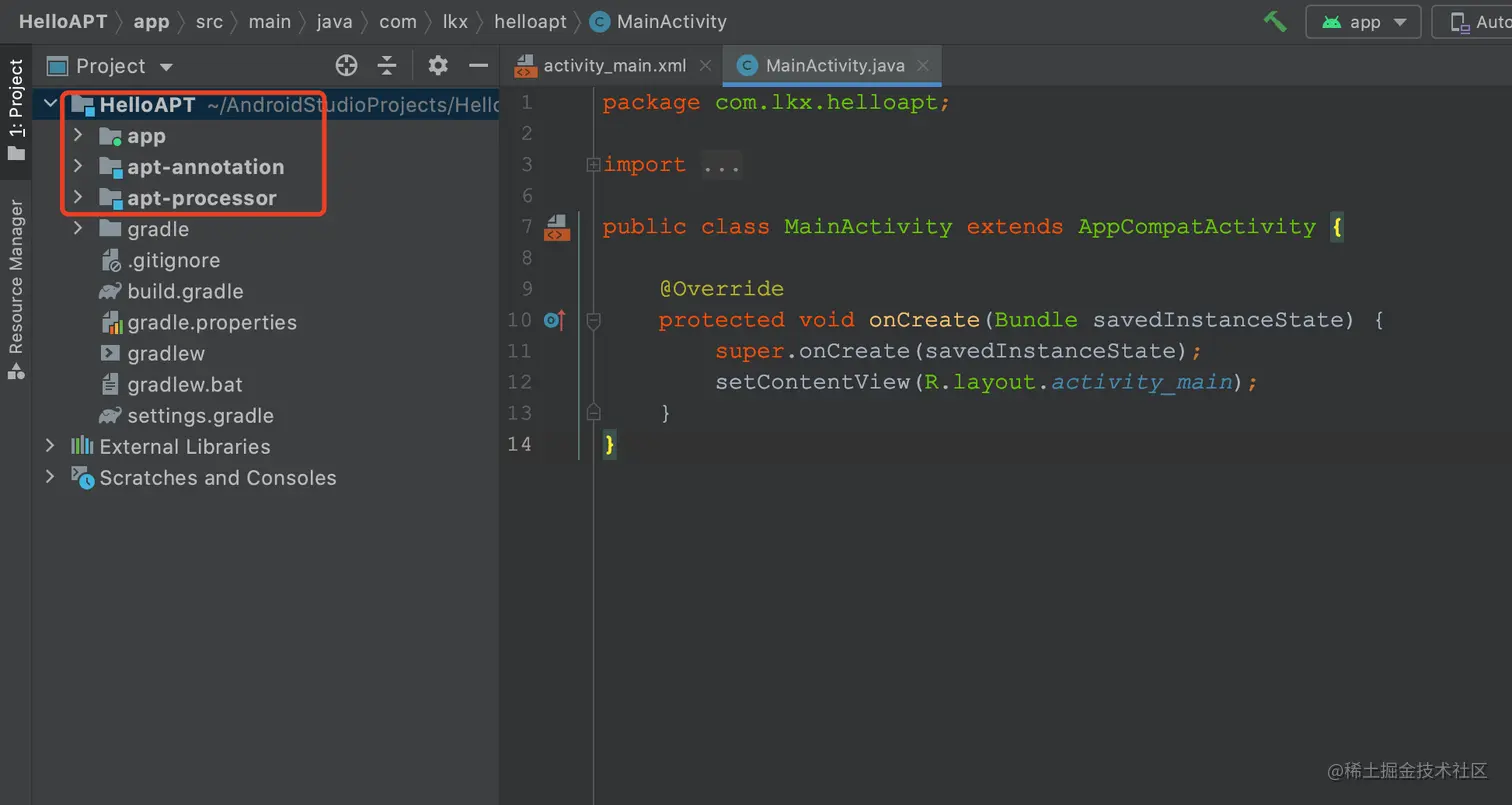Screen dimensions: 1512x805
Task: Open Project panel settings gear
Action: click(x=438, y=66)
